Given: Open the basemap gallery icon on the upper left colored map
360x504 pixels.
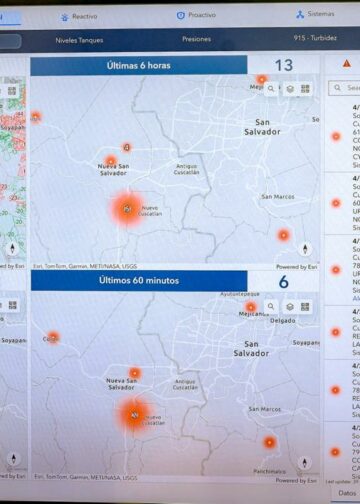Looking at the screenshot, I should [12, 91].
